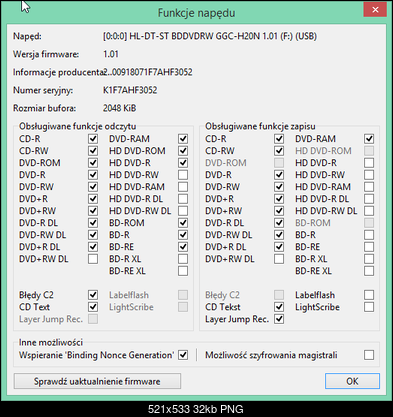
Task: Toggle DVD+R checkbox in read functions
Action: (x=93, y=199)
